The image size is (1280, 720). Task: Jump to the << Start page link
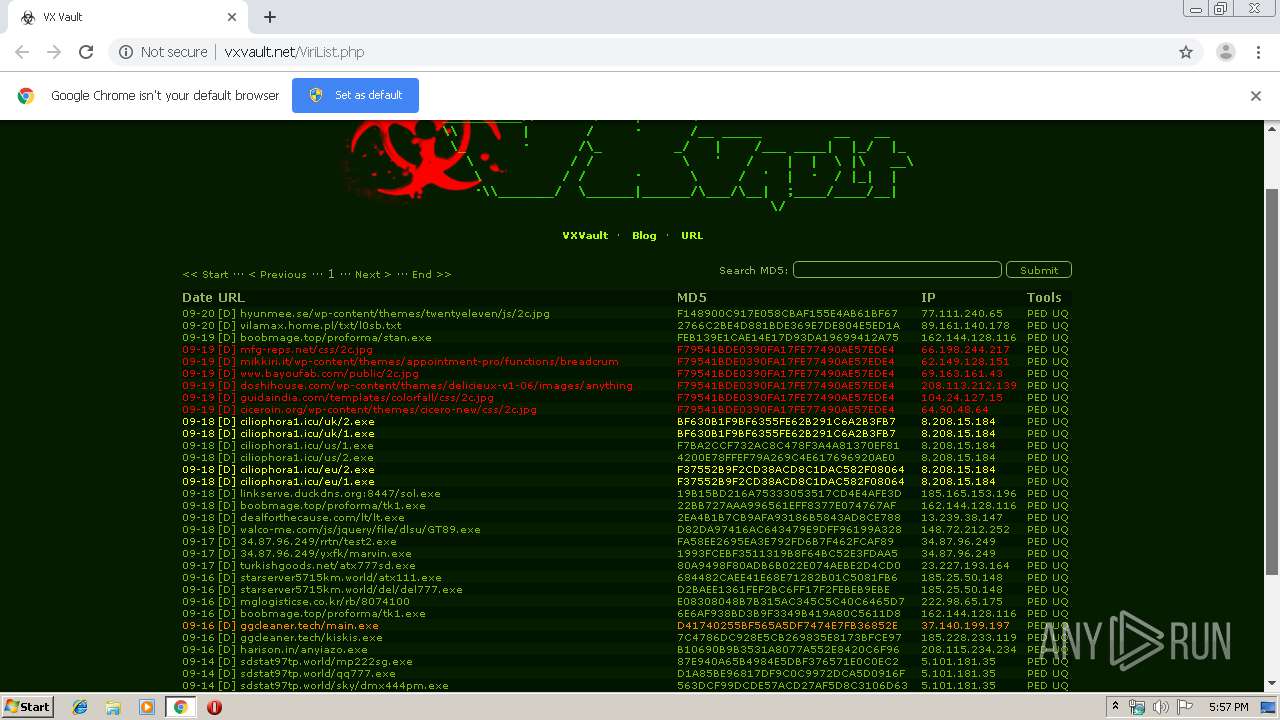[x=205, y=274]
